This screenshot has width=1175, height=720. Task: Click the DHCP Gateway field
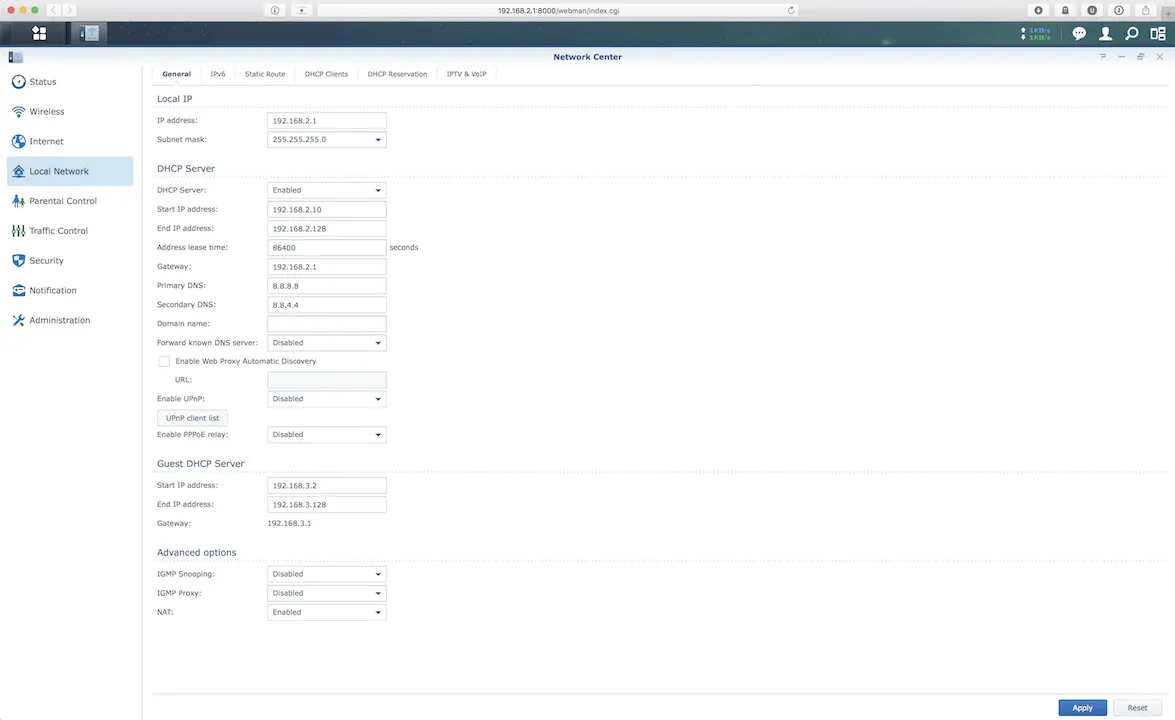pos(327,267)
